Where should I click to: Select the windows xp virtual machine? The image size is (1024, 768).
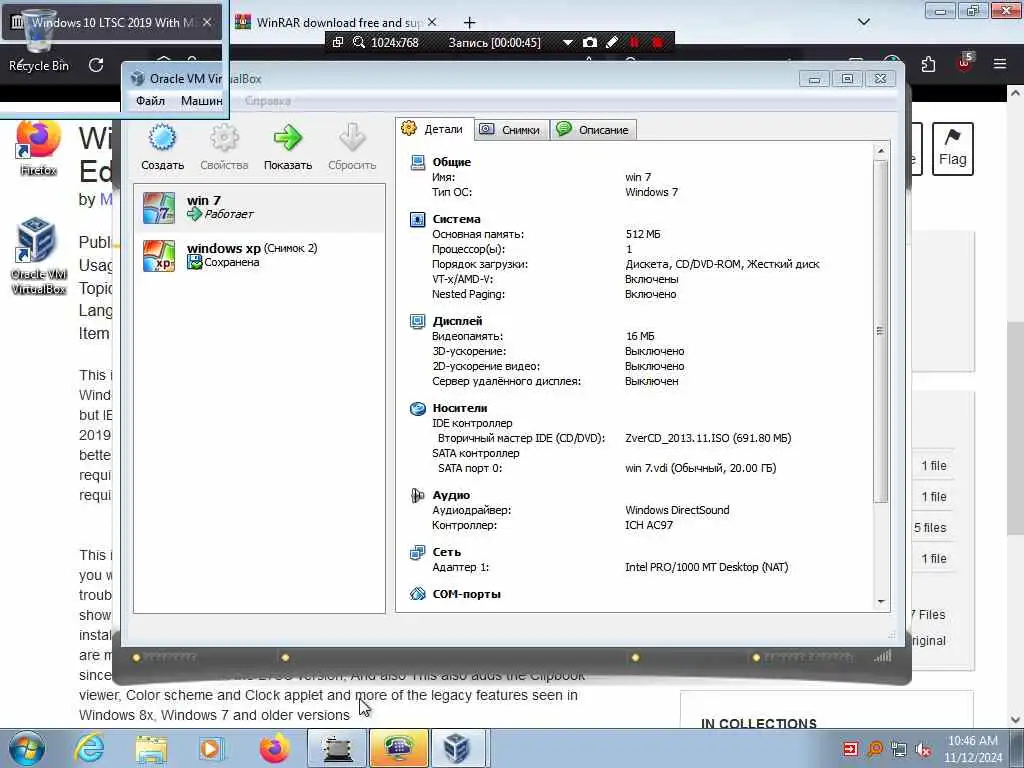pyautogui.click(x=259, y=255)
